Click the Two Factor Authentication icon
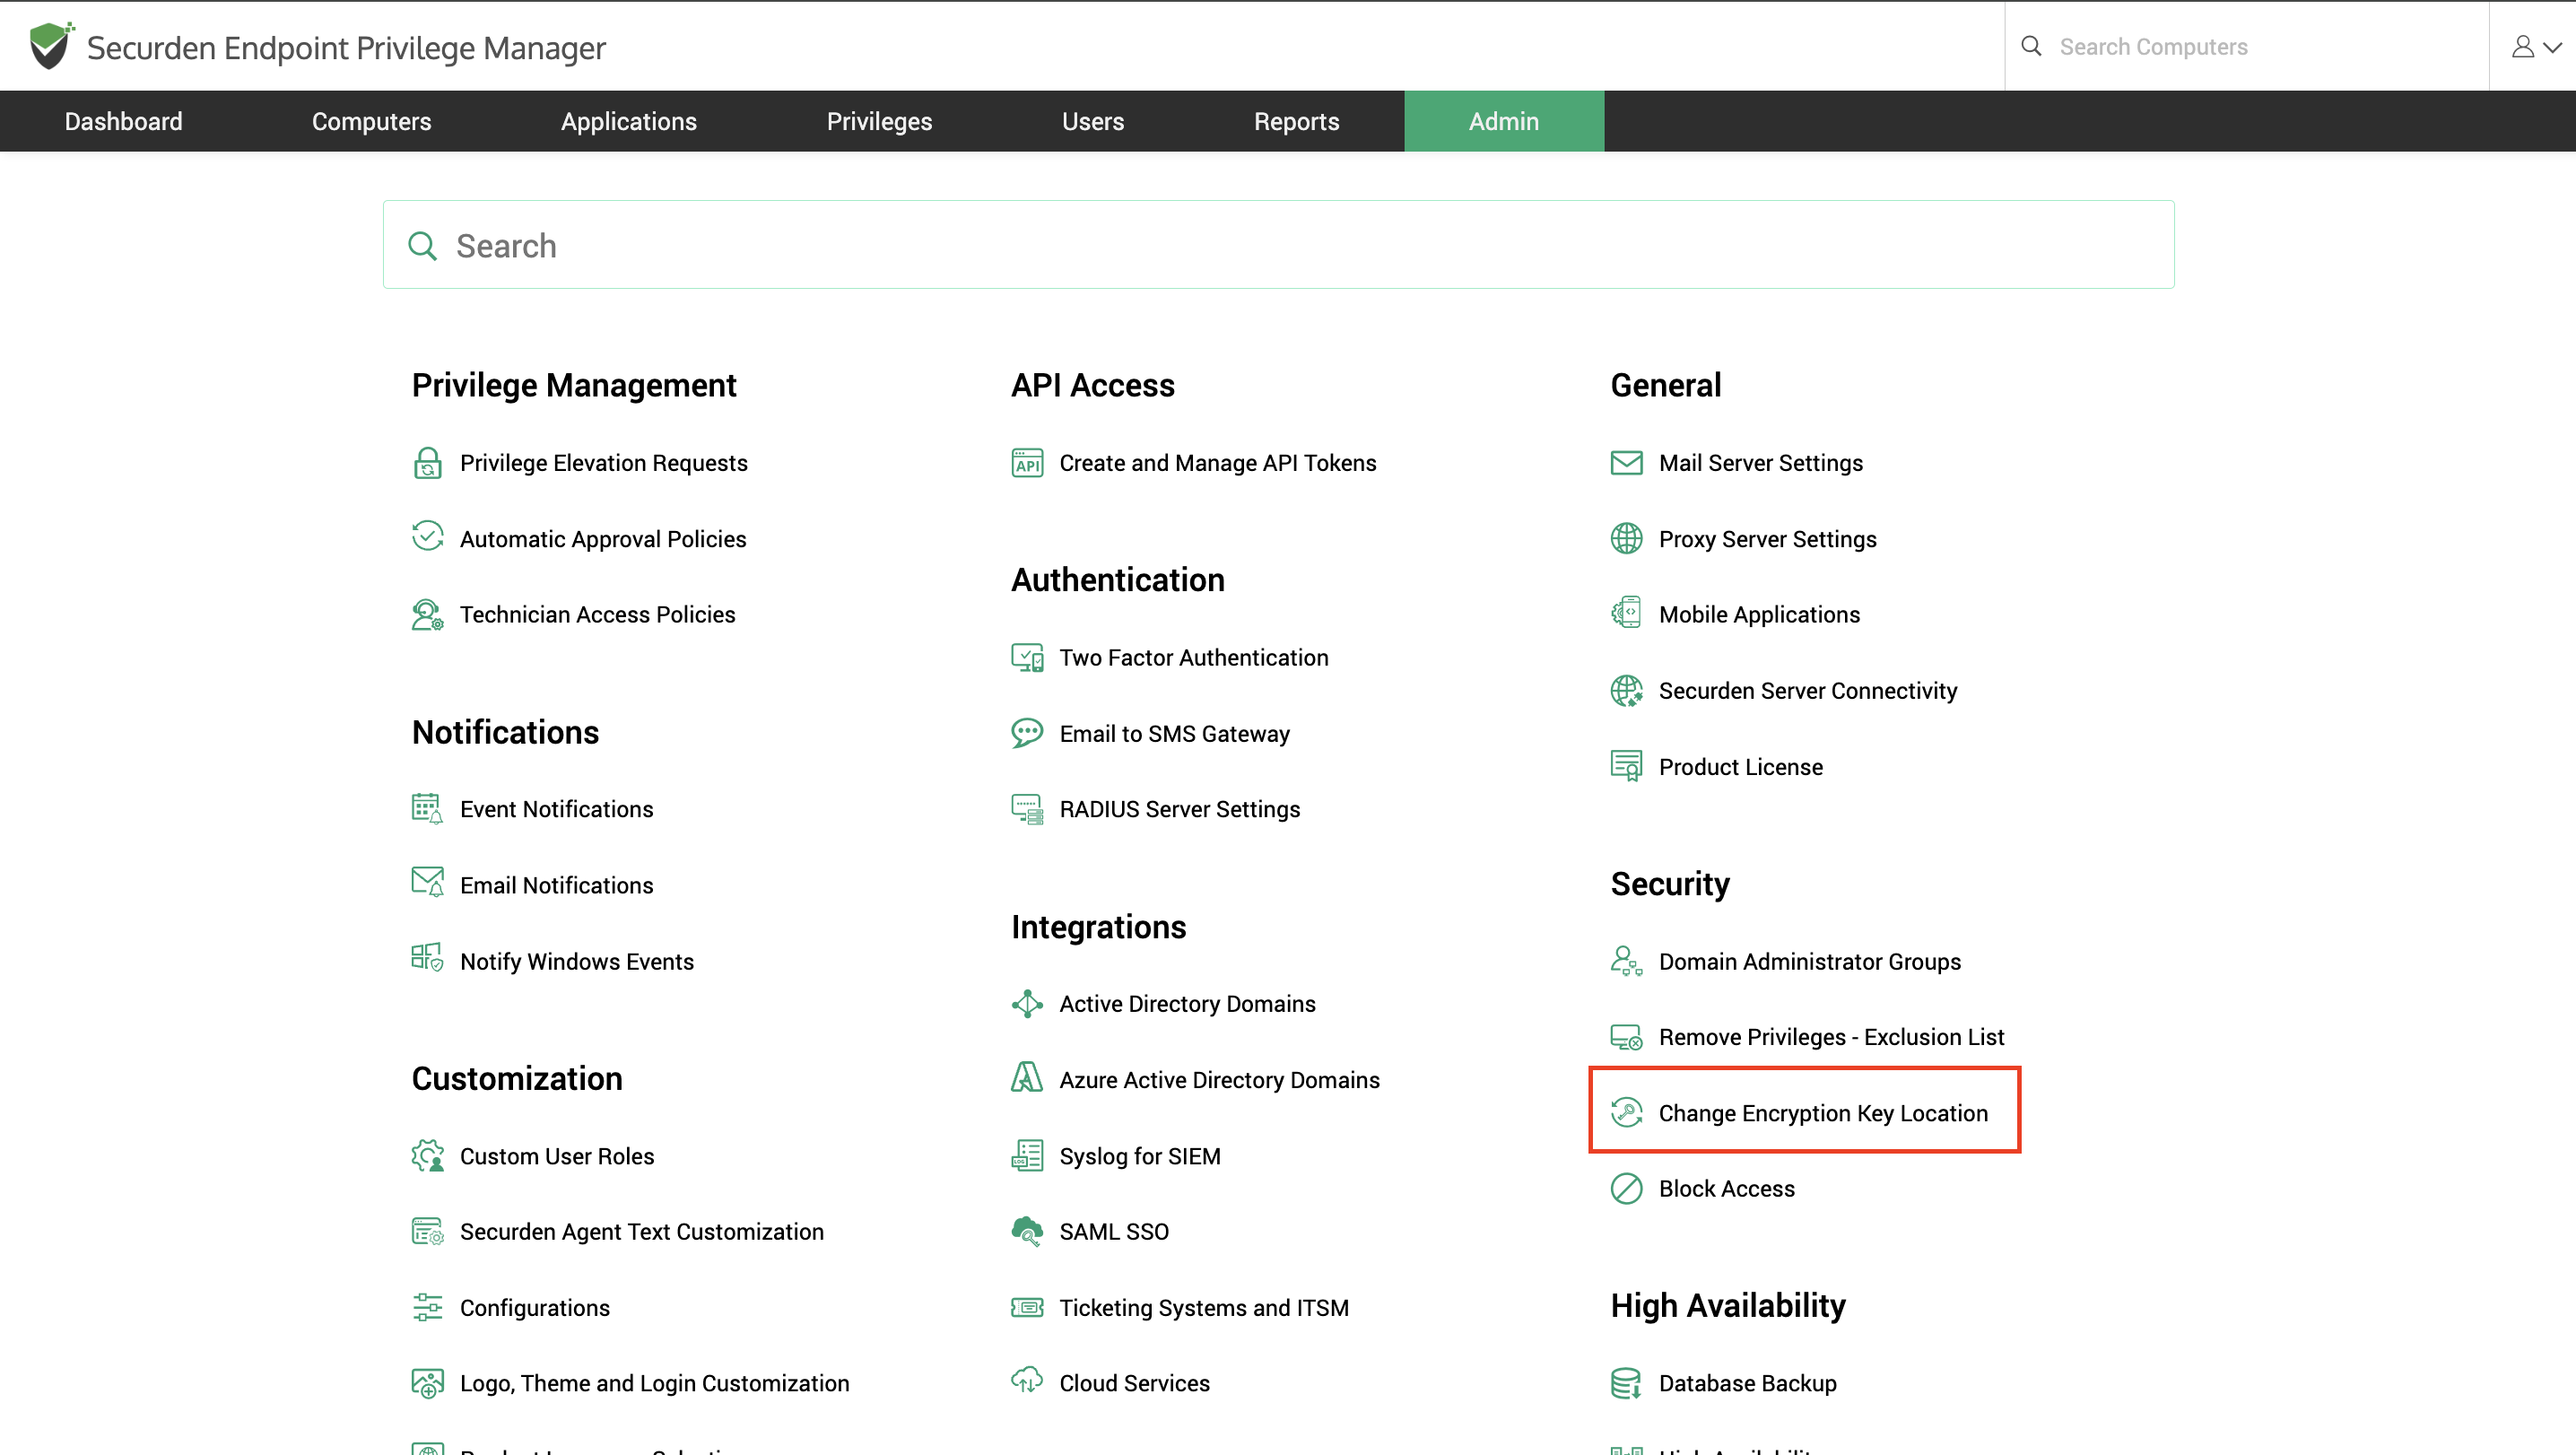Image resolution: width=2576 pixels, height=1455 pixels. [x=1026, y=657]
